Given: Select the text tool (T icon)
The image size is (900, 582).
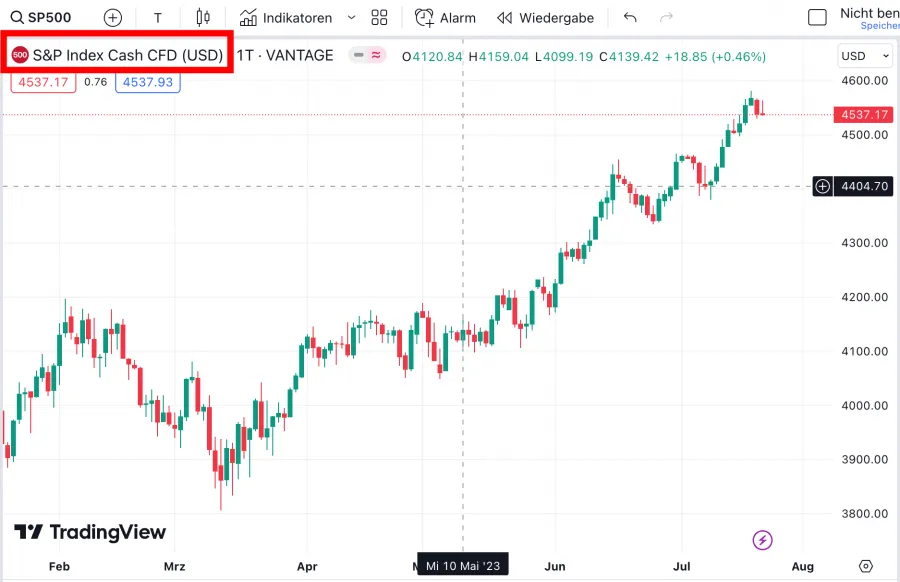Looking at the screenshot, I should click(x=157, y=17).
